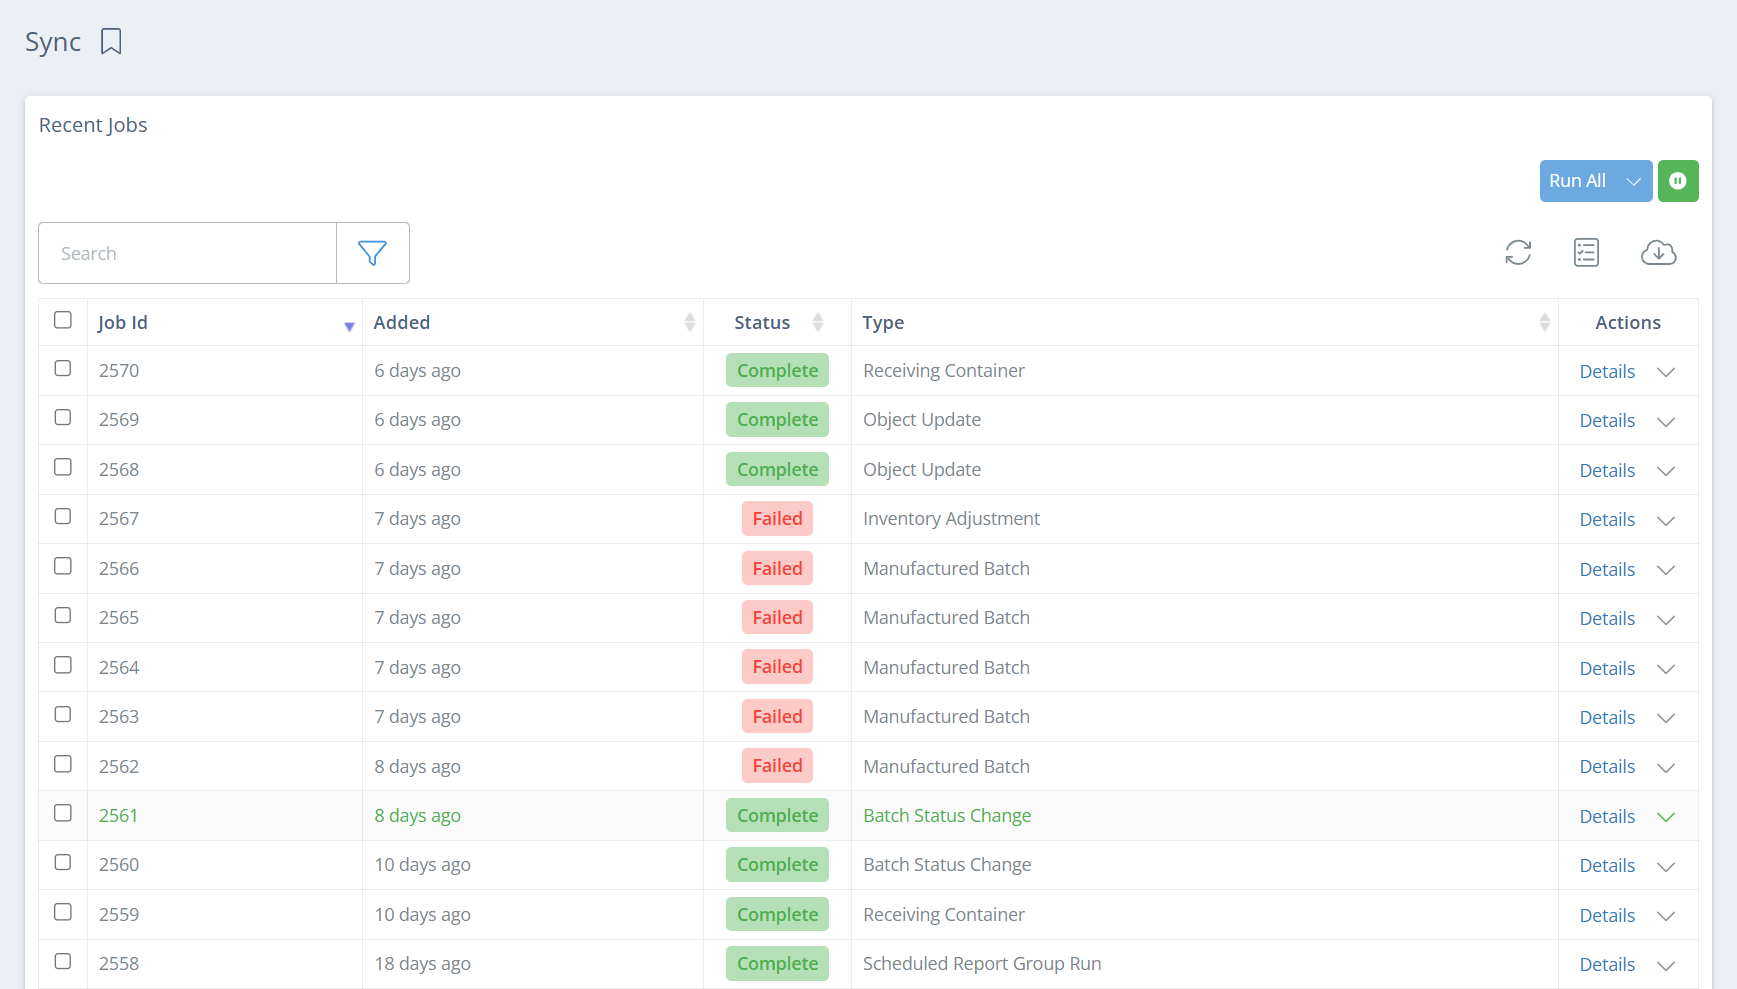Expand the Run All dropdown arrow
Viewport: 1737px width, 989px height.
pyautogui.click(x=1633, y=181)
